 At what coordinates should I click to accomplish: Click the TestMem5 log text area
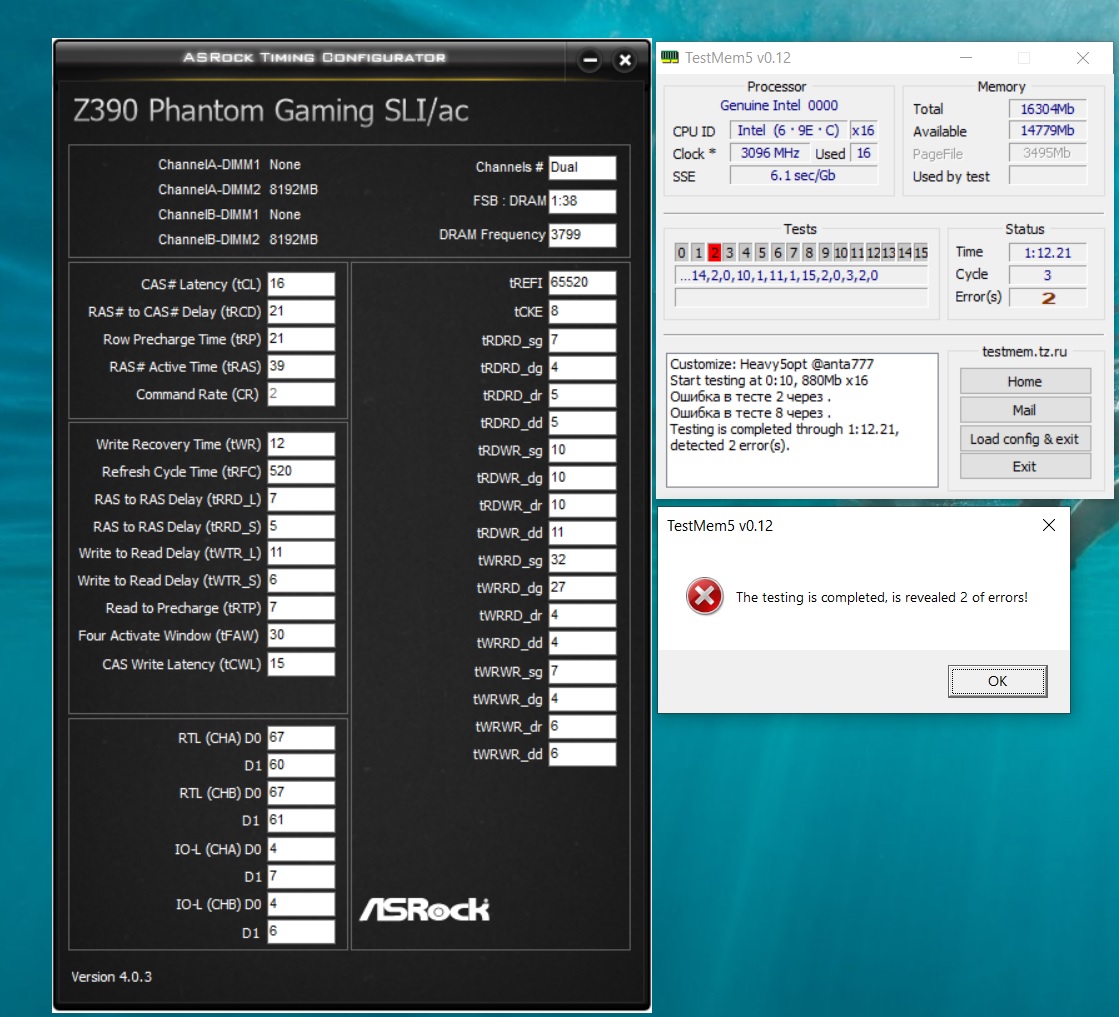click(x=802, y=420)
